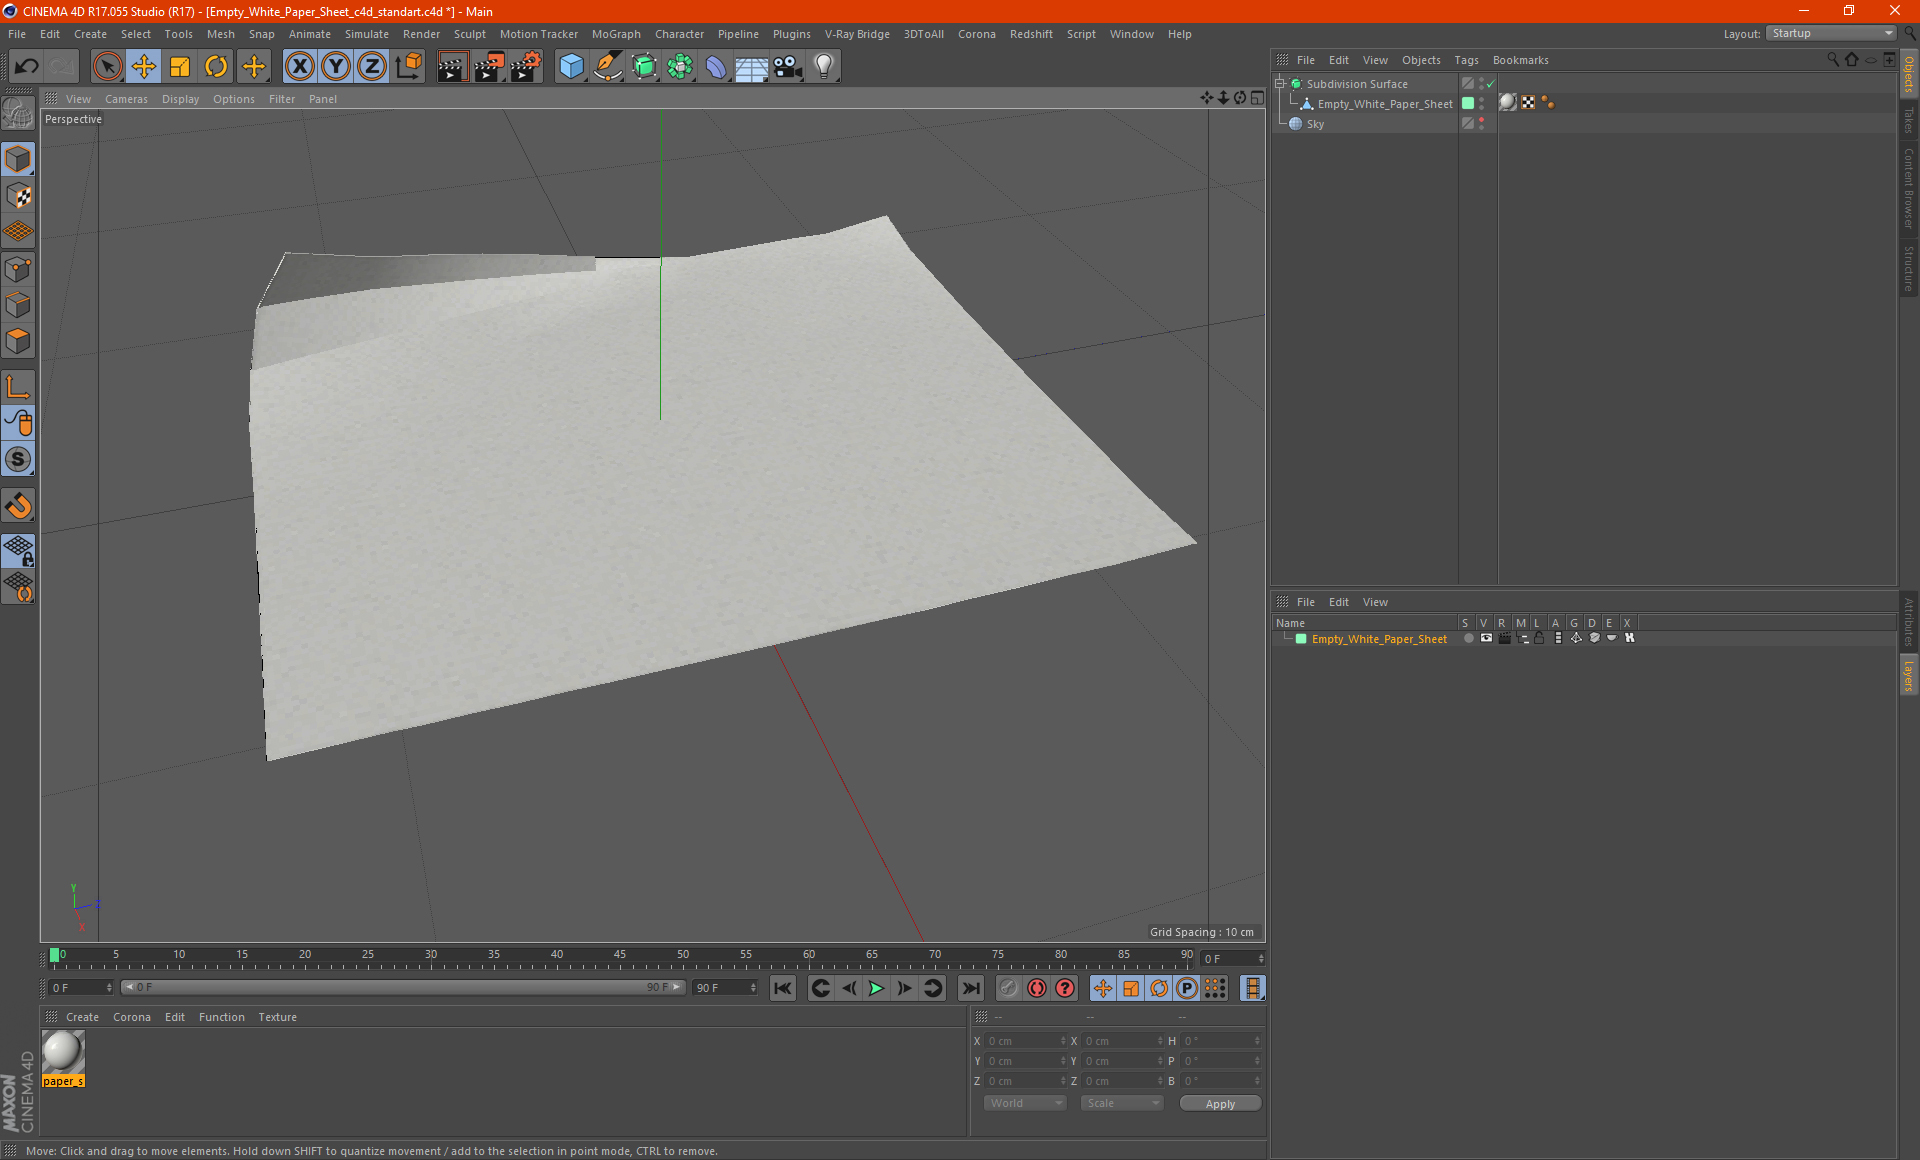Screen dimensions: 1920x1160
Task: Add a Camera object
Action: point(788,67)
